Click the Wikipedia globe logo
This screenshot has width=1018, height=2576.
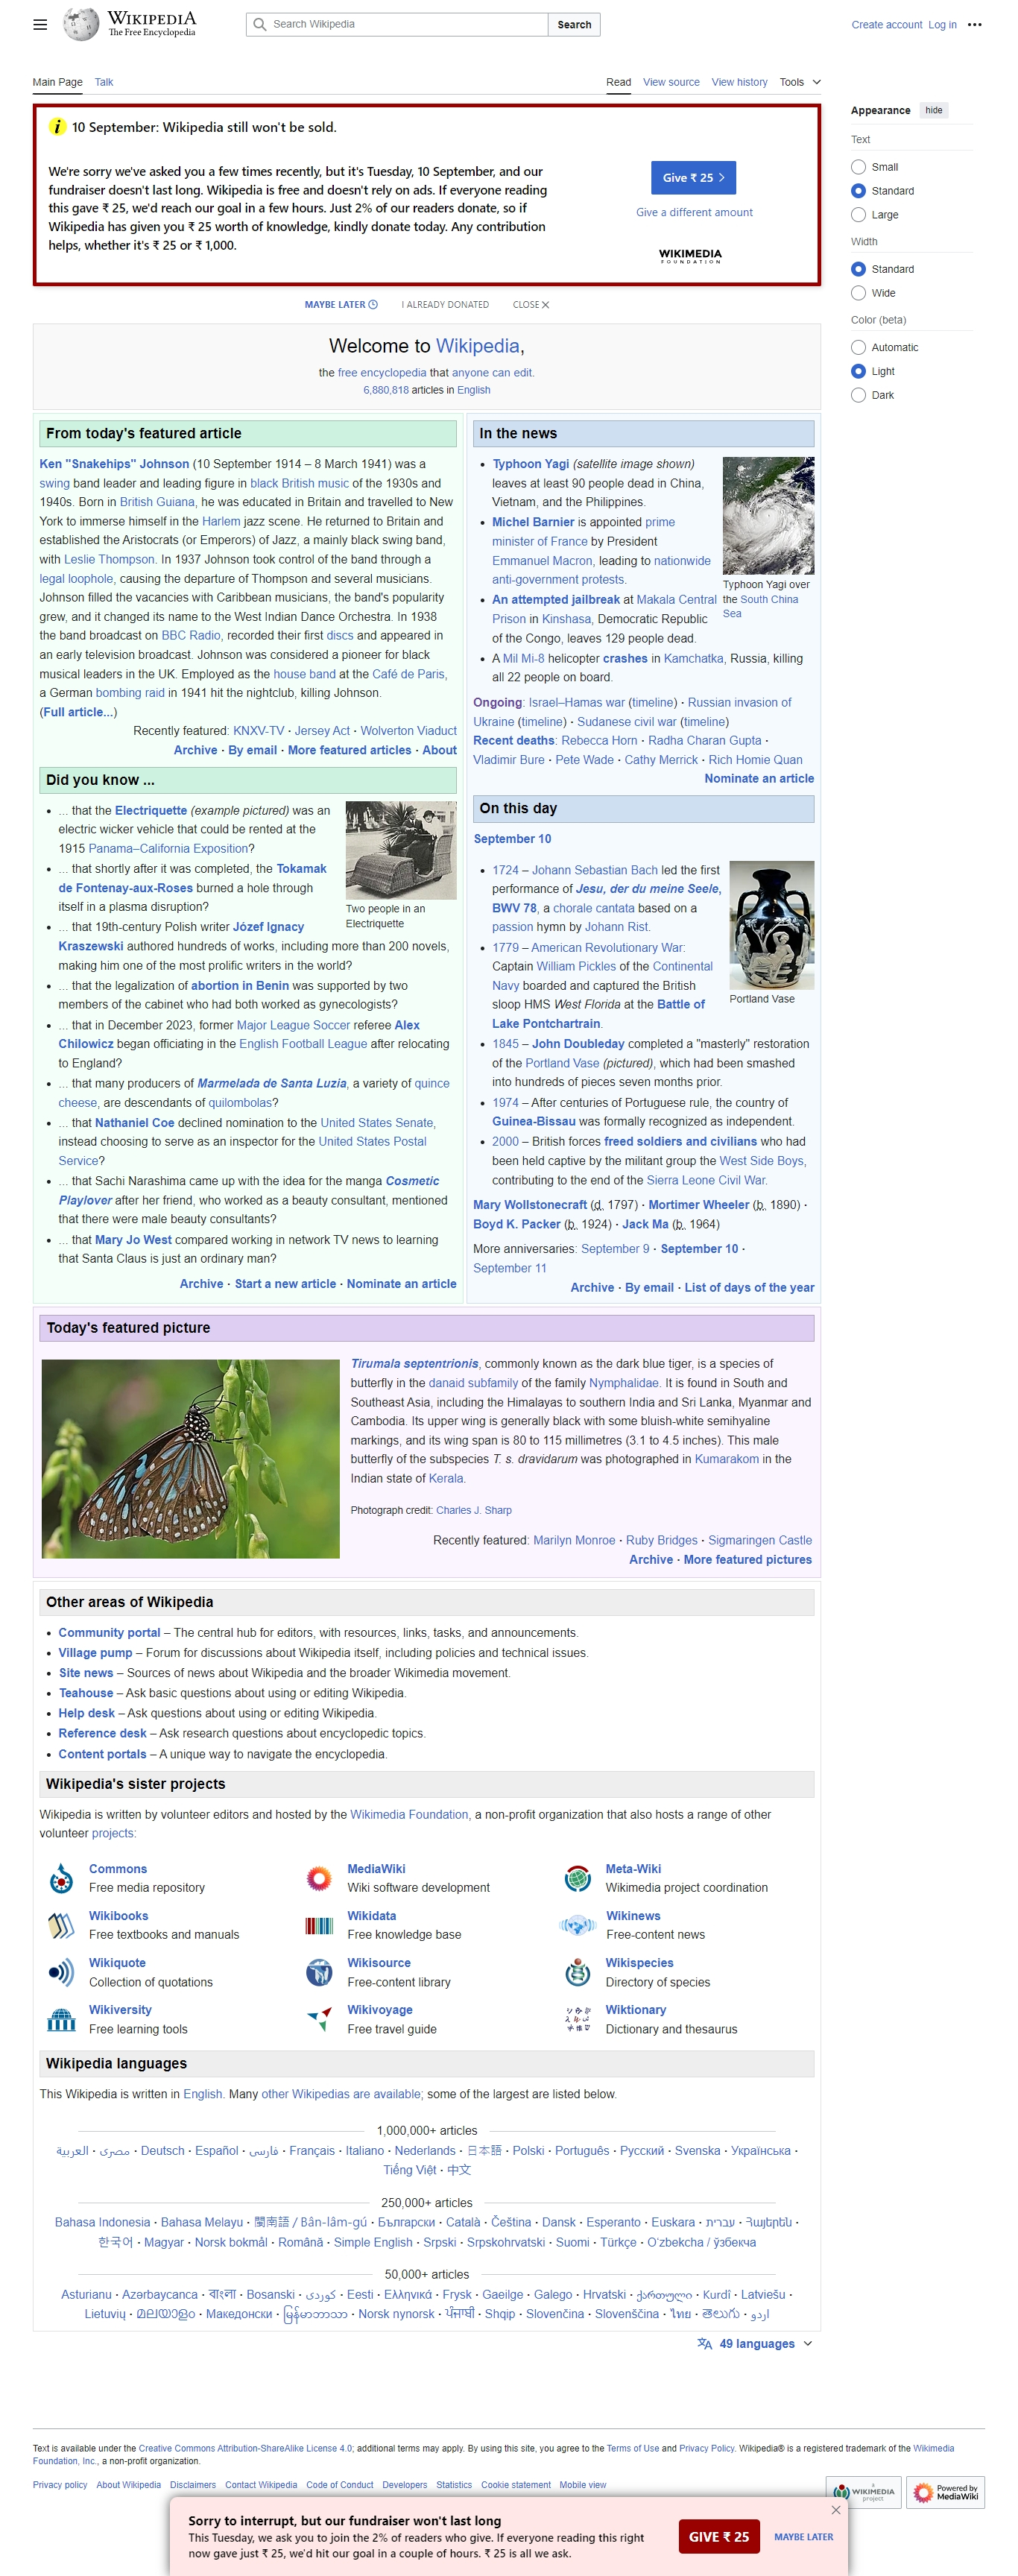81,24
